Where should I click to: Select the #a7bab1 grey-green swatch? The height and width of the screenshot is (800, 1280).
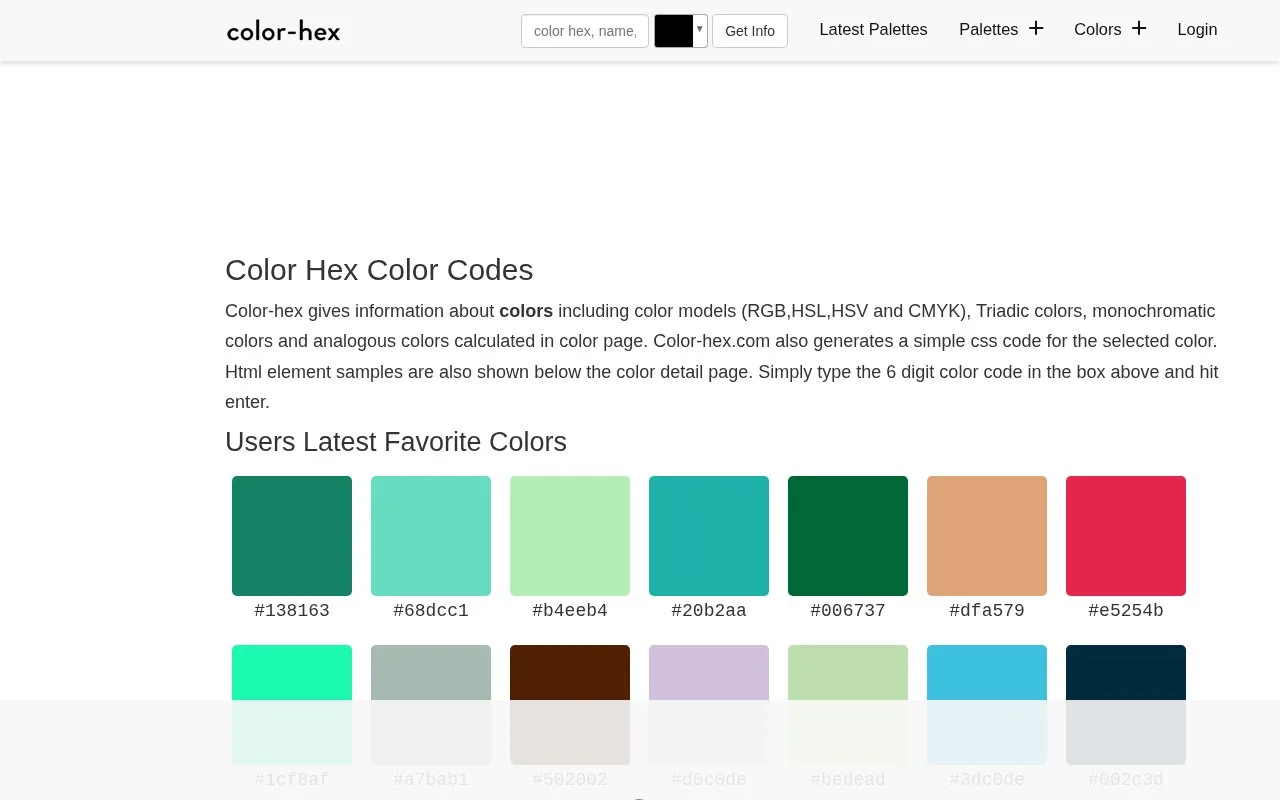431,705
